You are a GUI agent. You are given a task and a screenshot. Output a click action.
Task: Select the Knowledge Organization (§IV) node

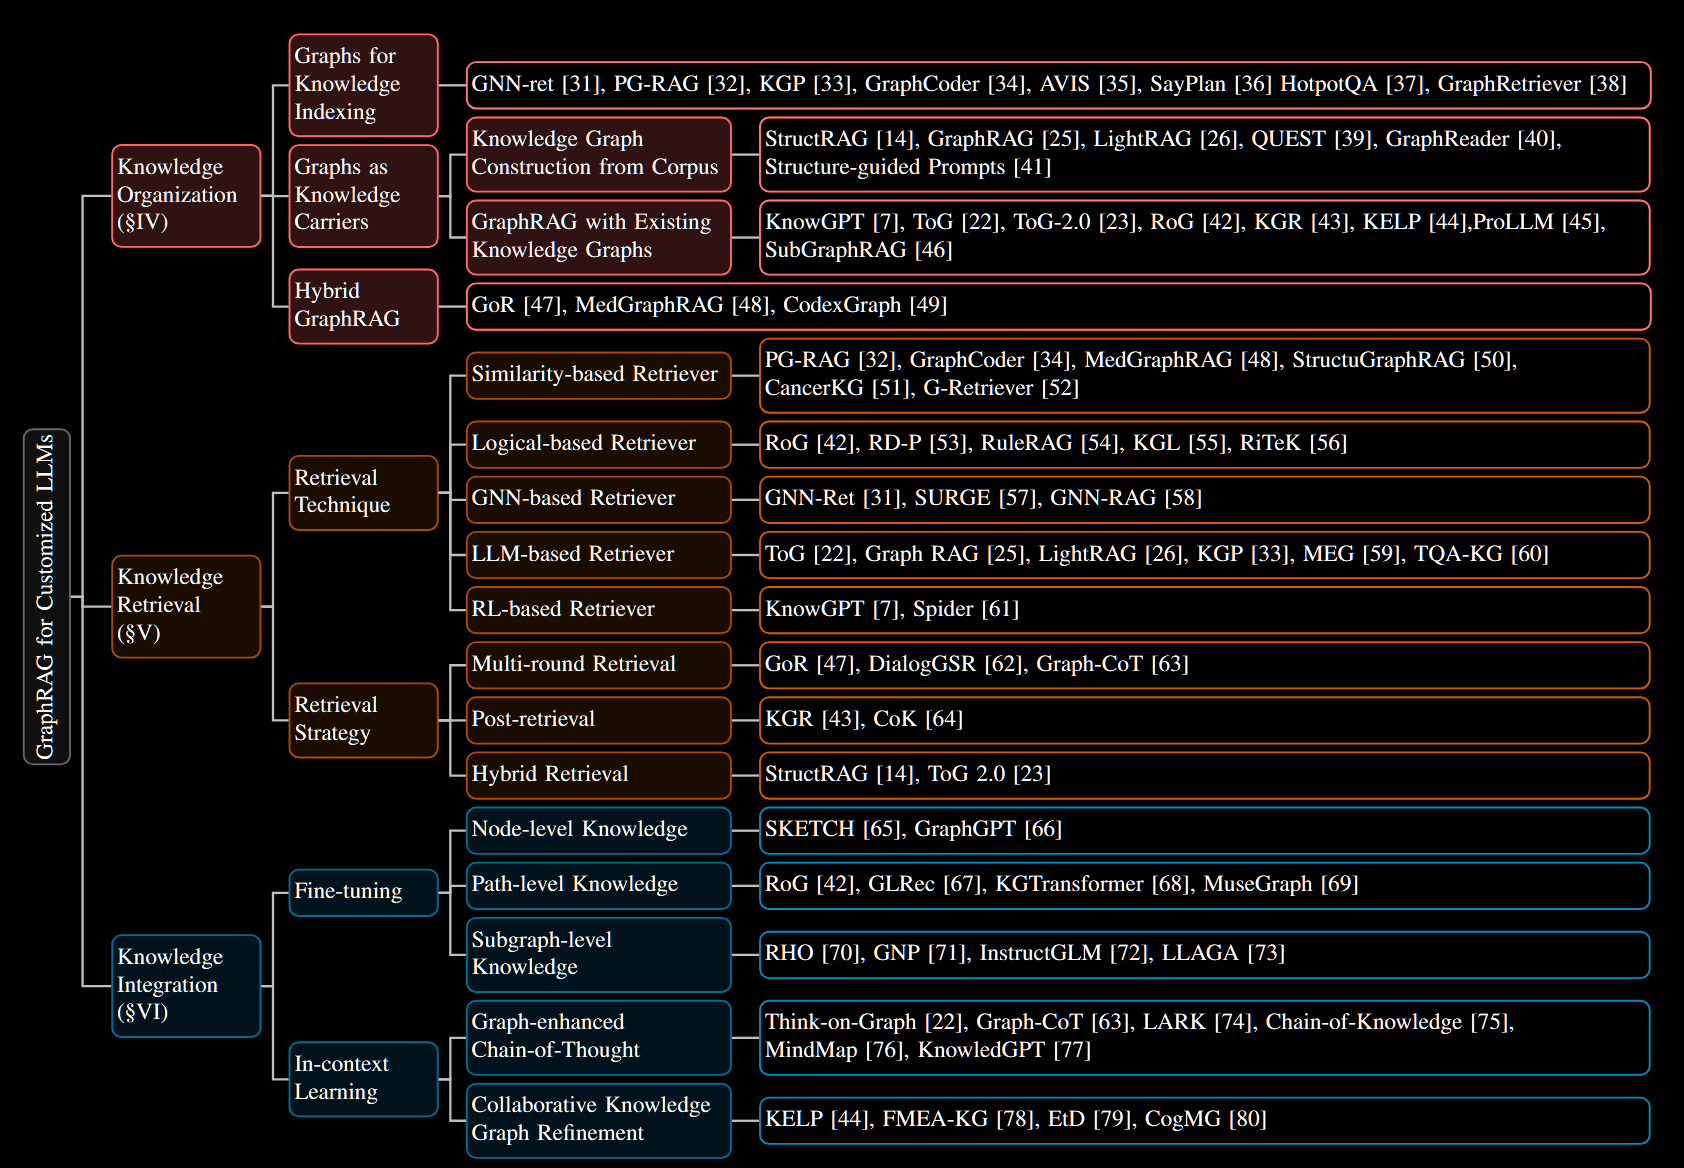coord(186,195)
